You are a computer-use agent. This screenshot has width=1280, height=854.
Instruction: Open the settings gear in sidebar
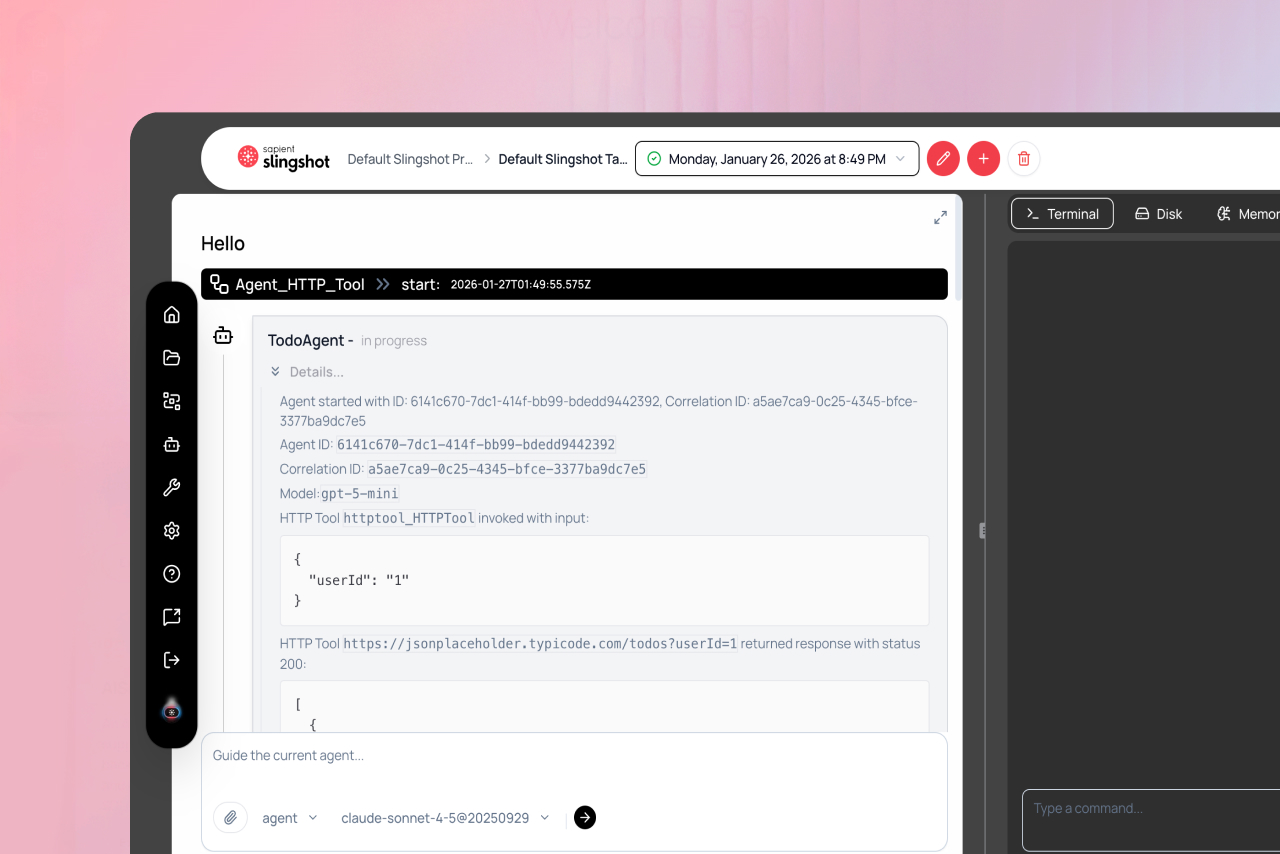172,531
